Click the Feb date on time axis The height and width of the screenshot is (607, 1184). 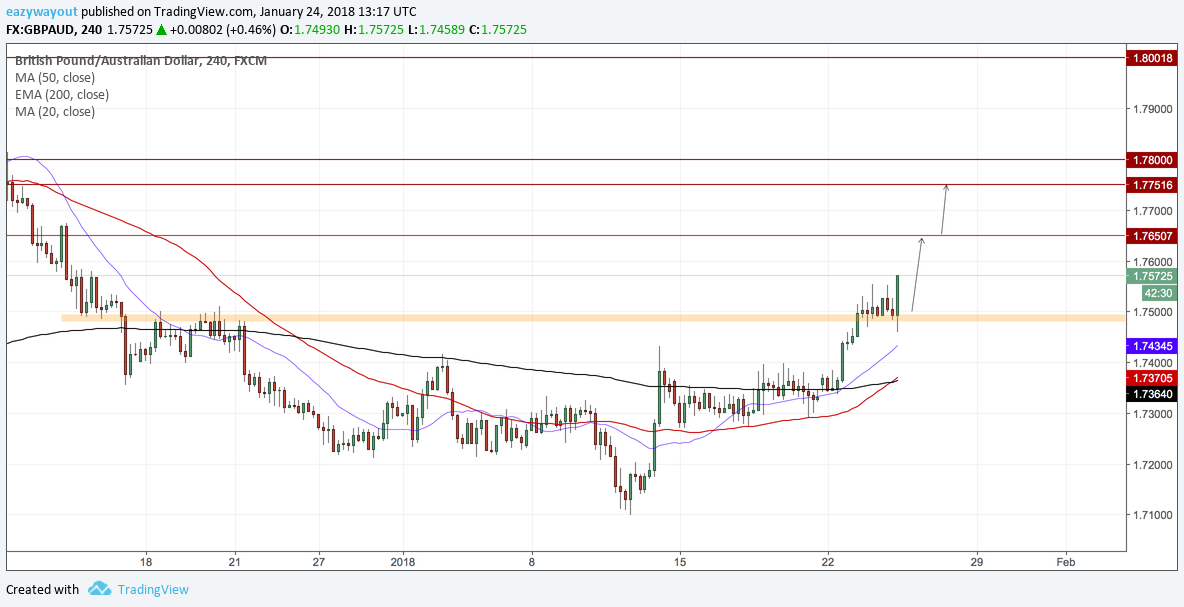(x=1065, y=562)
